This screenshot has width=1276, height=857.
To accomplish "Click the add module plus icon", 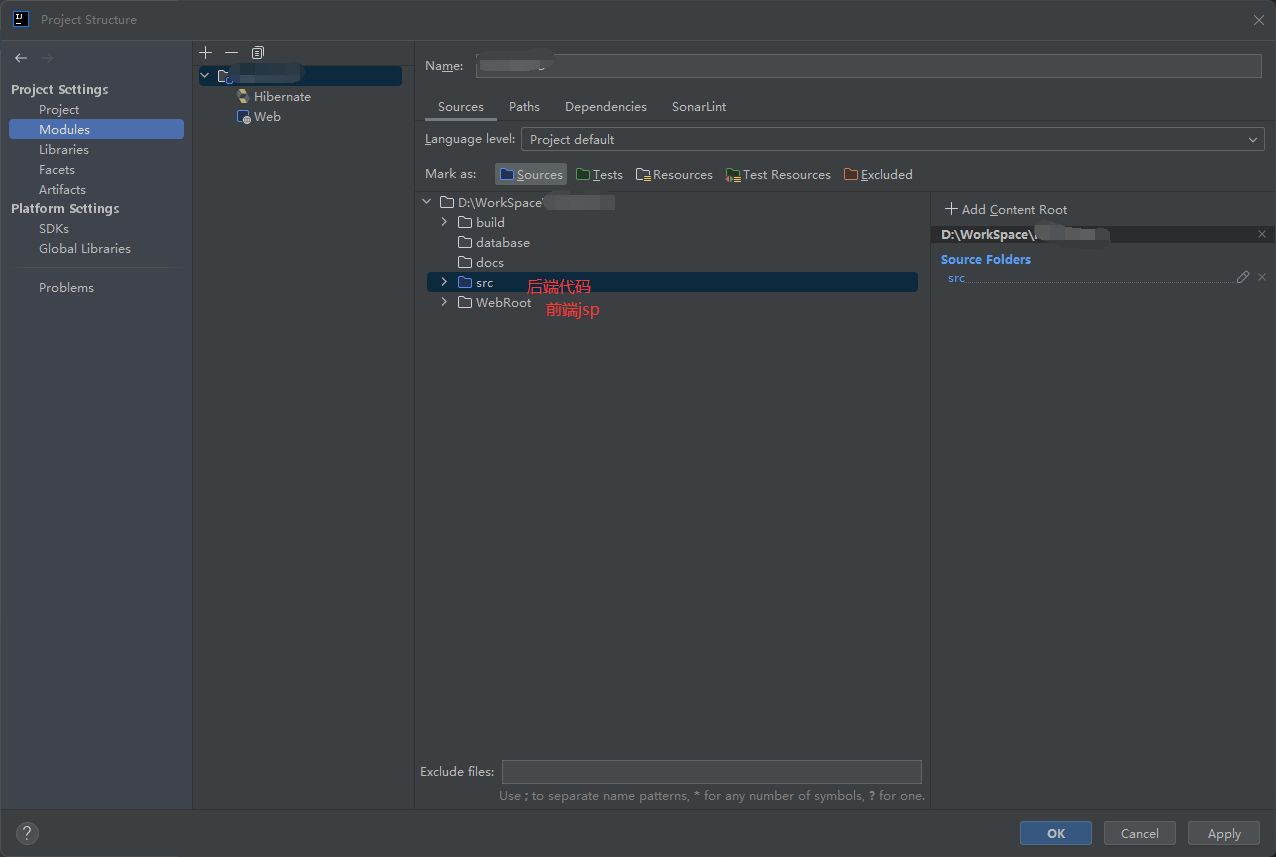I will (206, 52).
